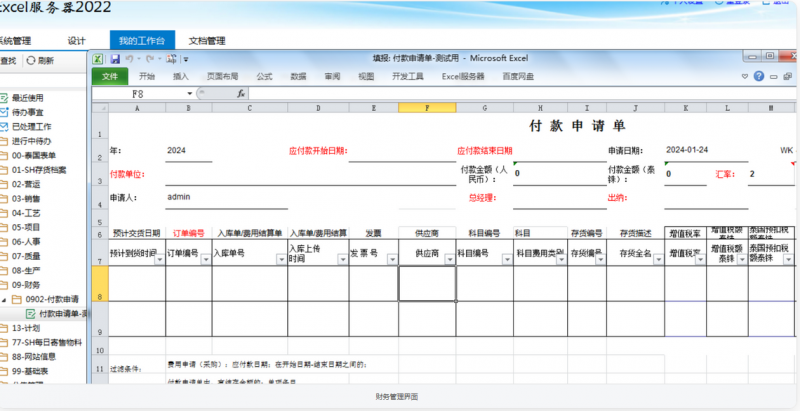The height and width of the screenshot is (411, 800).
Task: Open the 订单编号 filter dropdown
Action: (x=204, y=258)
